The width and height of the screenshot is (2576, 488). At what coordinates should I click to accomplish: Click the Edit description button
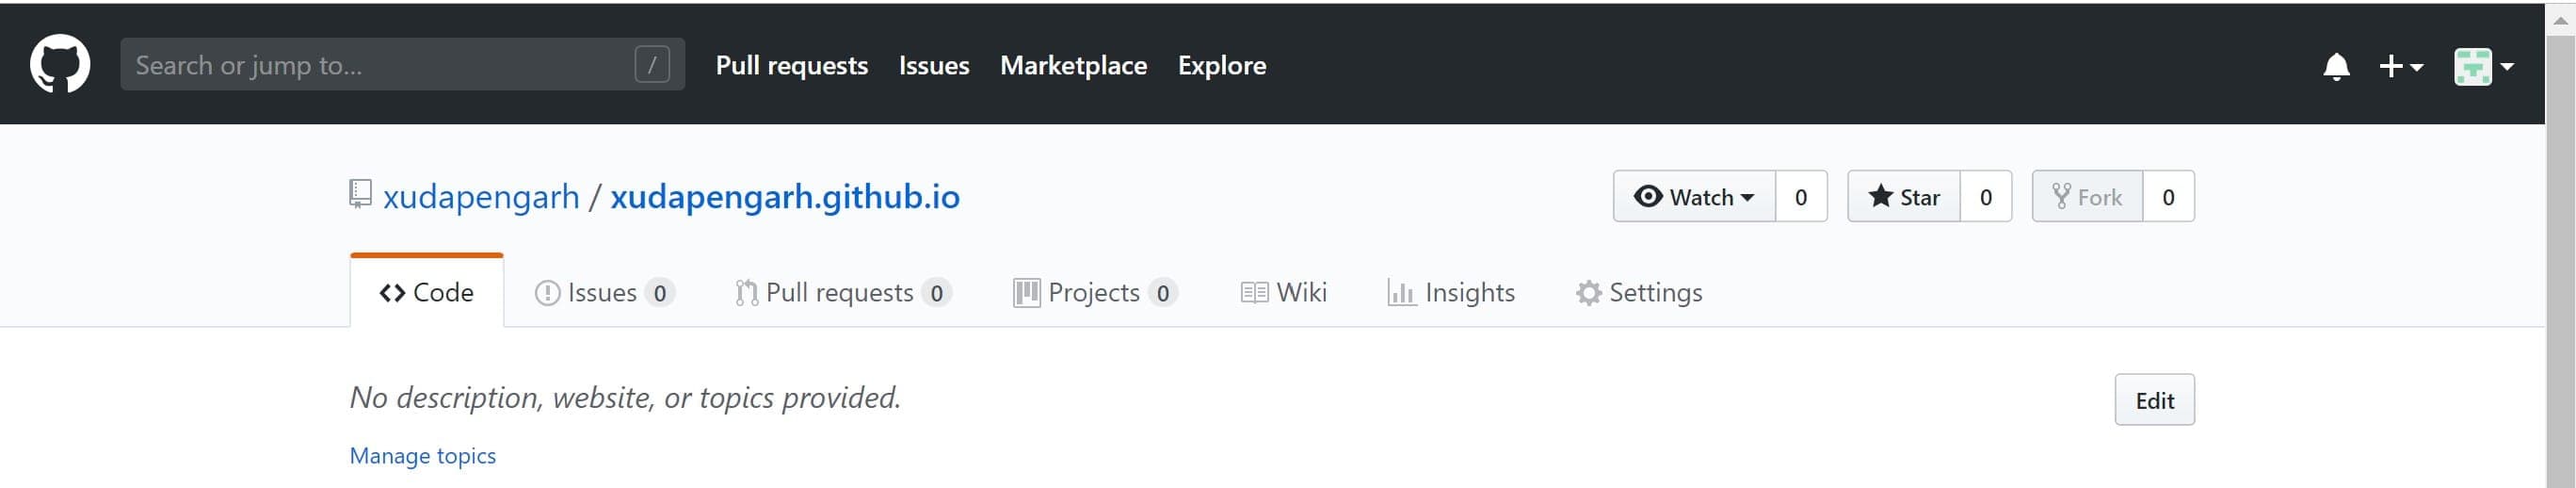point(2154,400)
